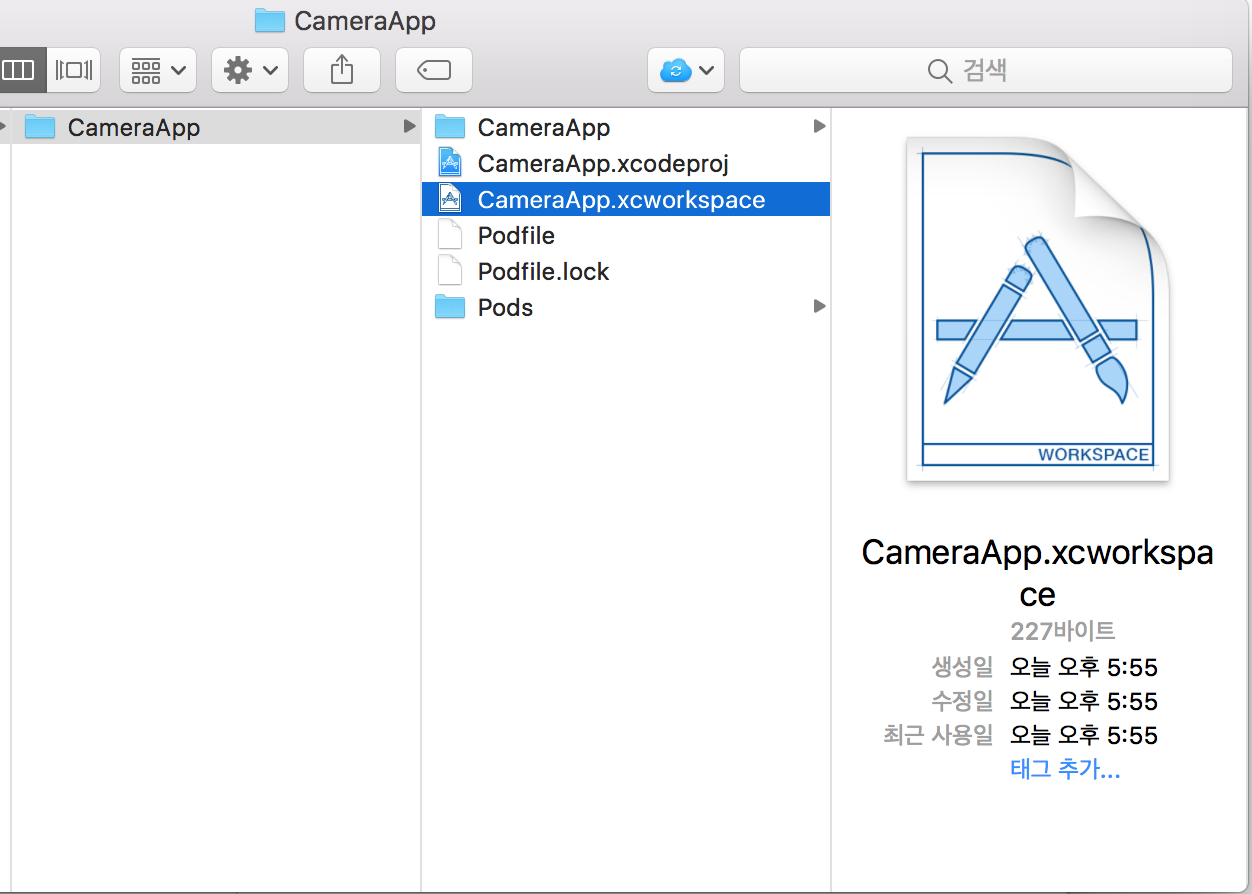1252x894 pixels.
Task: Open the item arrangement dropdown
Action: 158,70
